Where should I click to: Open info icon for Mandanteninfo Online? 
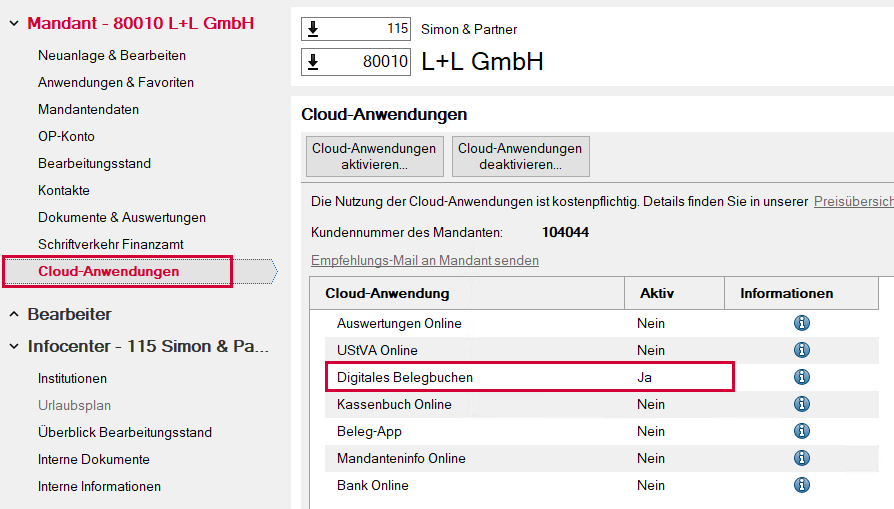(802, 458)
